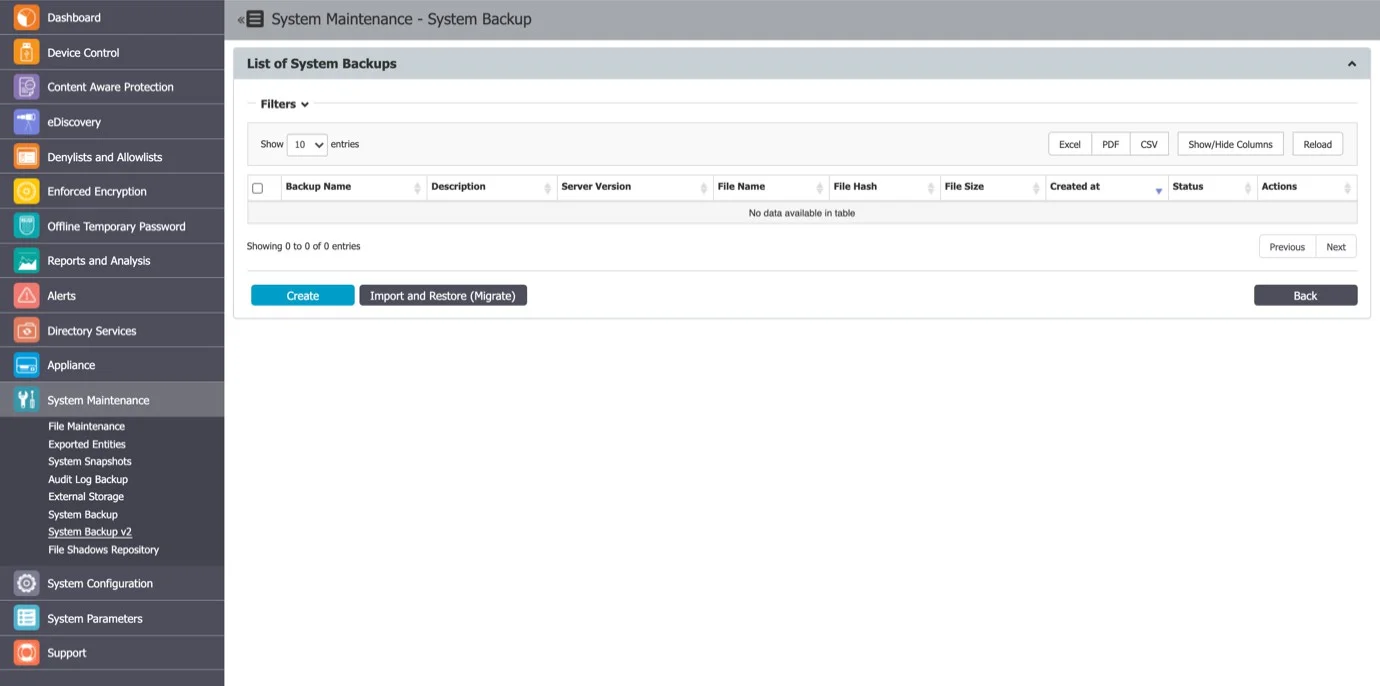This screenshot has width=1380, height=686.
Task: Click the Offline Temporary Password shield icon
Action: (27, 226)
